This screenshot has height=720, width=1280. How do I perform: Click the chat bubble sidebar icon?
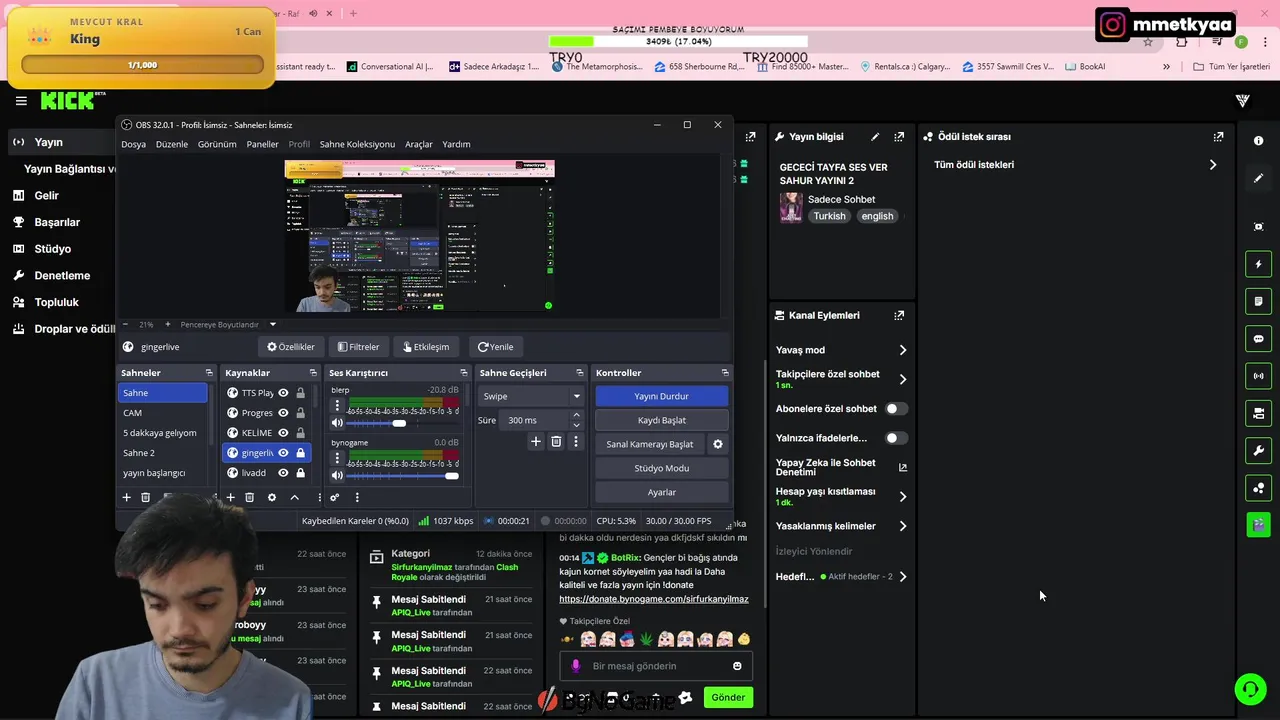[1258, 339]
